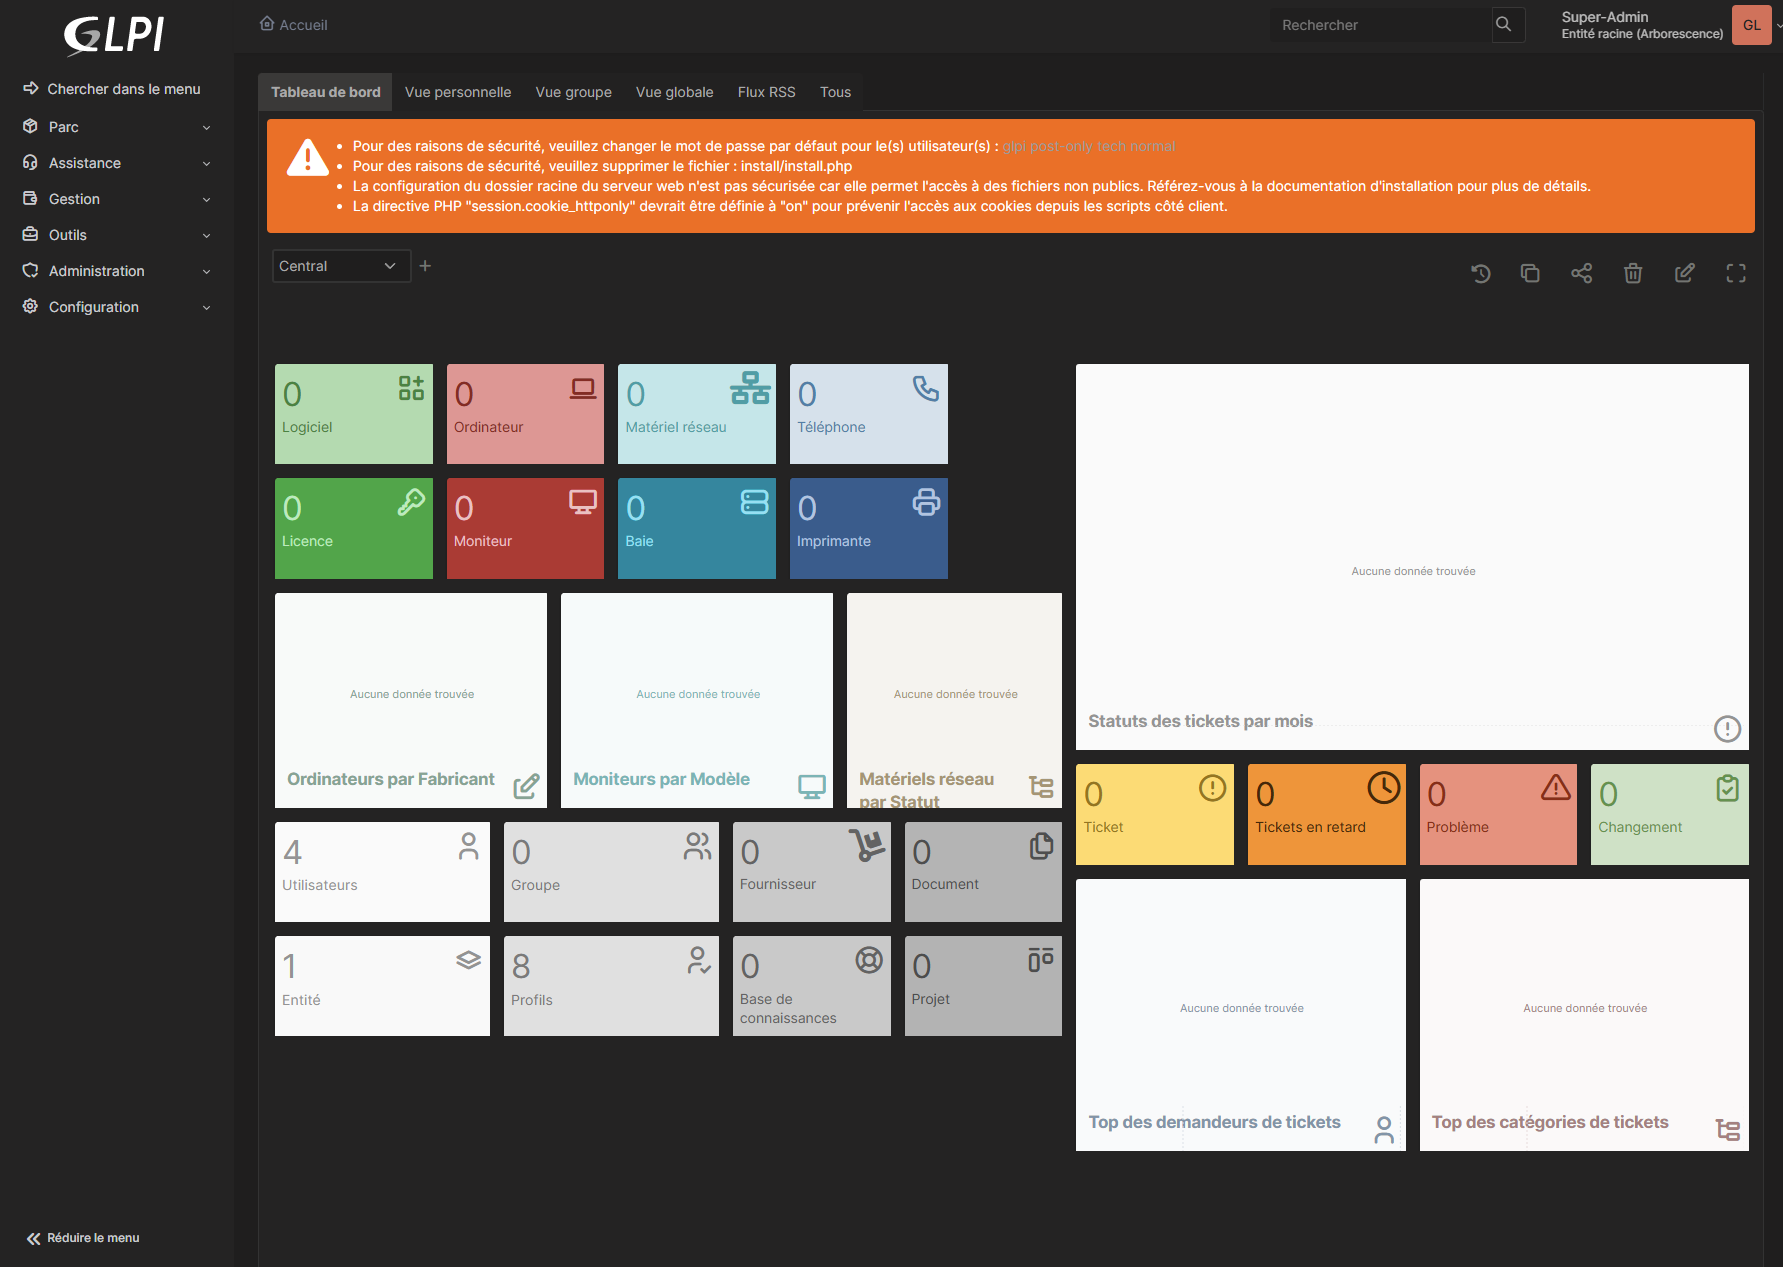Click the edit dashboard pencil icon
This screenshot has height=1267, width=1783.
click(x=1685, y=273)
